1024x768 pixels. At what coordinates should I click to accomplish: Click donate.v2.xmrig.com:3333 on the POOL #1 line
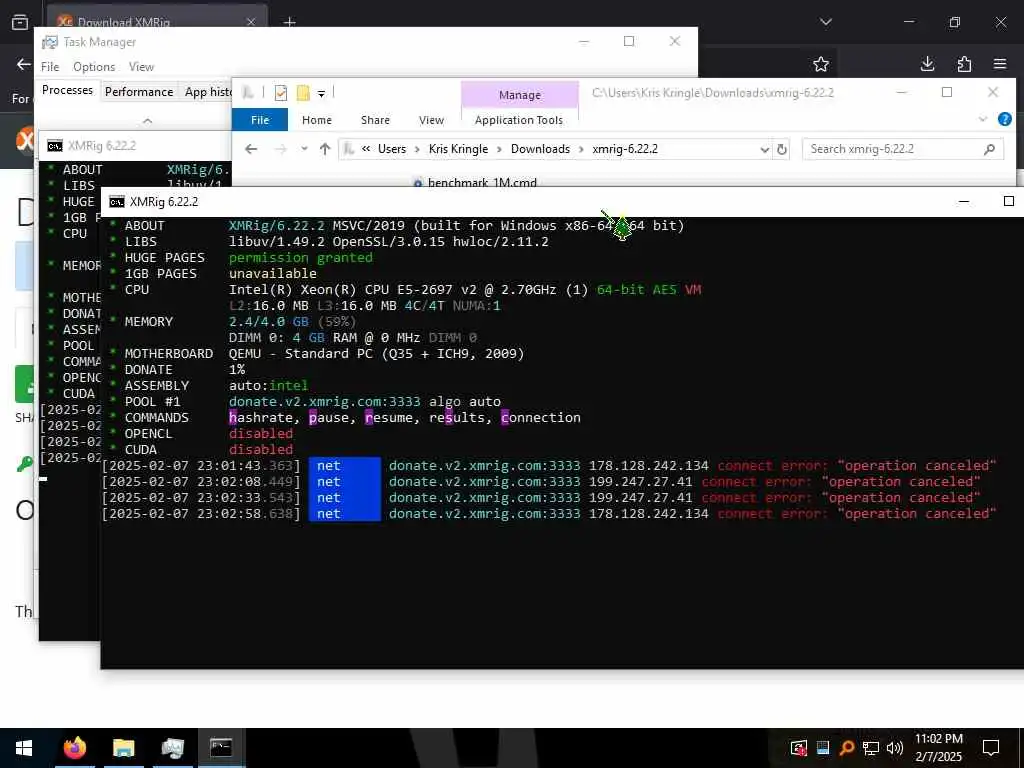click(325, 402)
